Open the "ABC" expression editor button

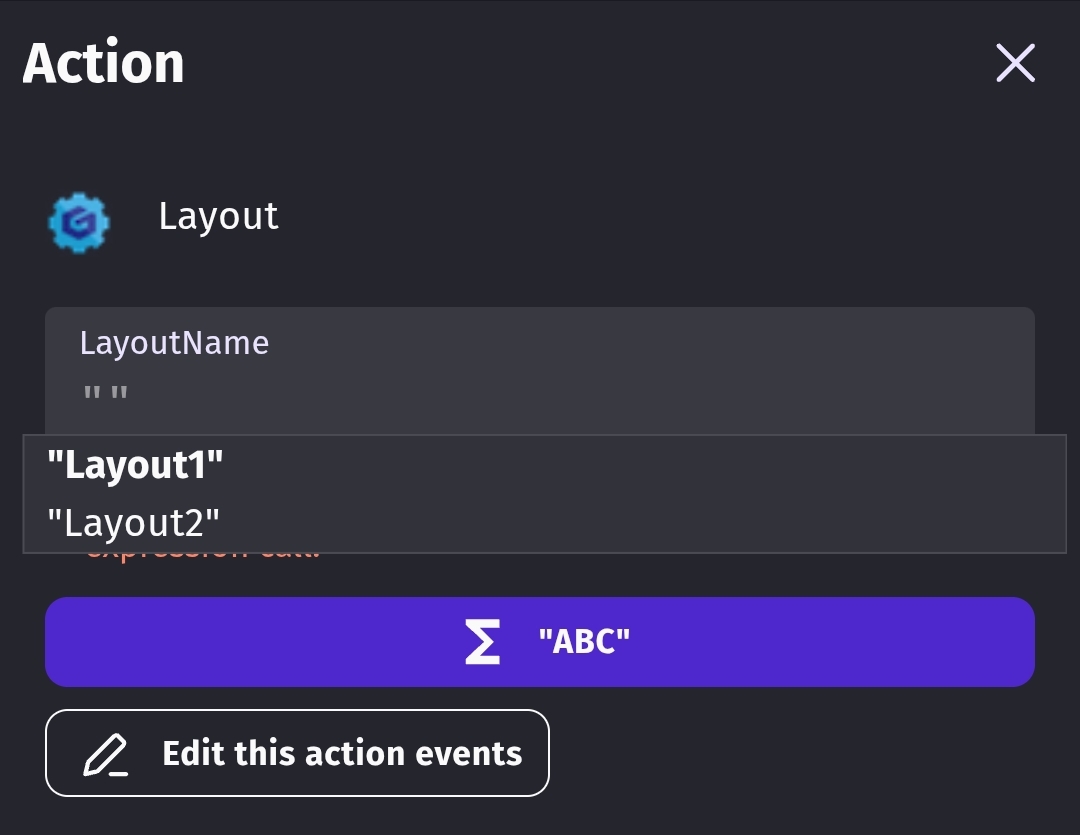[x=540, y=641]
